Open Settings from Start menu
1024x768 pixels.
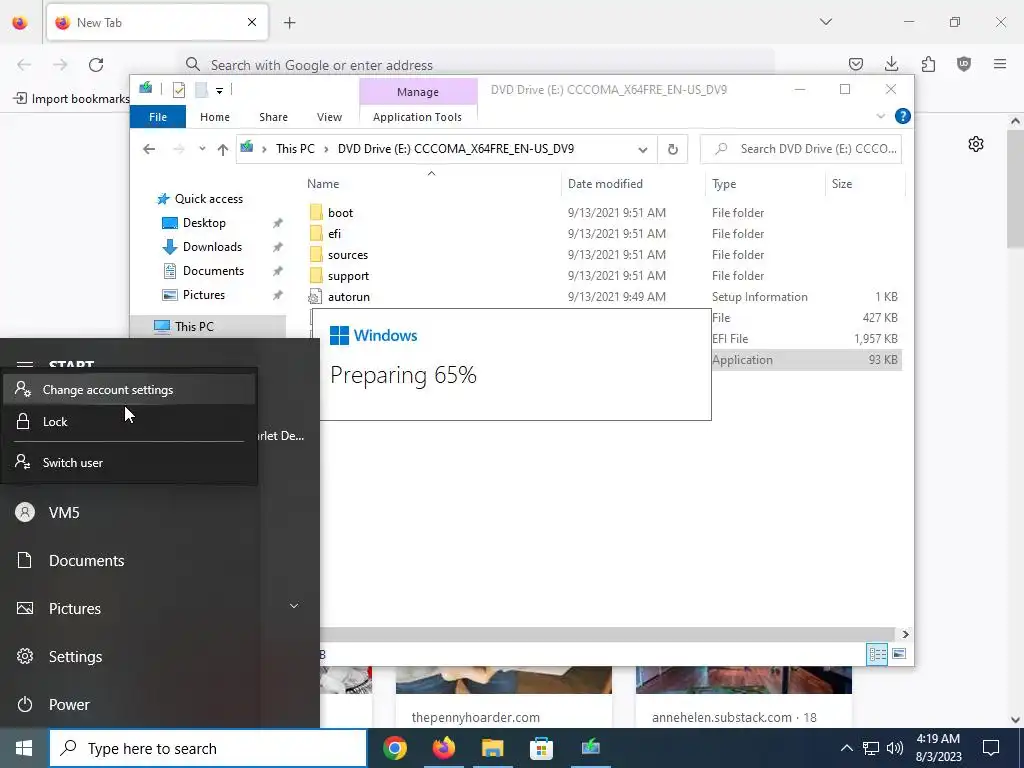[160, 656]
